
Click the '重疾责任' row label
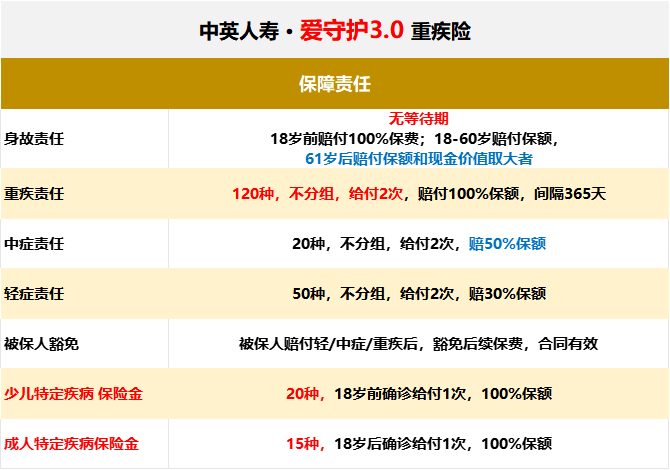34,194
